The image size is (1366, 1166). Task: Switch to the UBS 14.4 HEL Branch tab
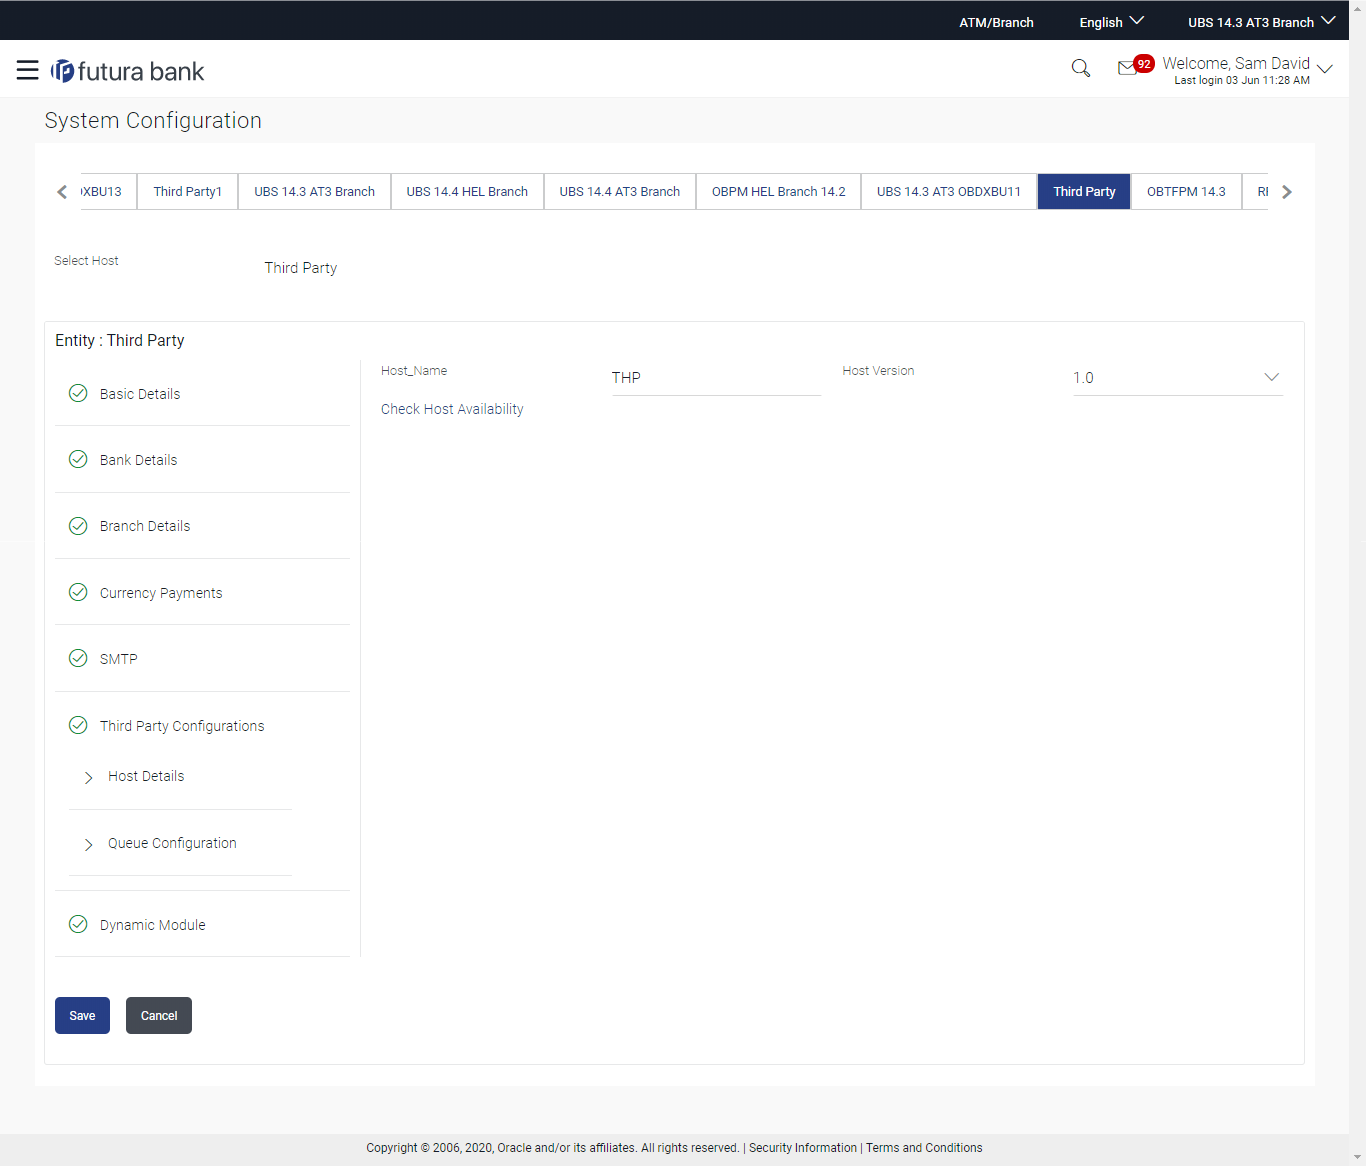pos(467,191)
